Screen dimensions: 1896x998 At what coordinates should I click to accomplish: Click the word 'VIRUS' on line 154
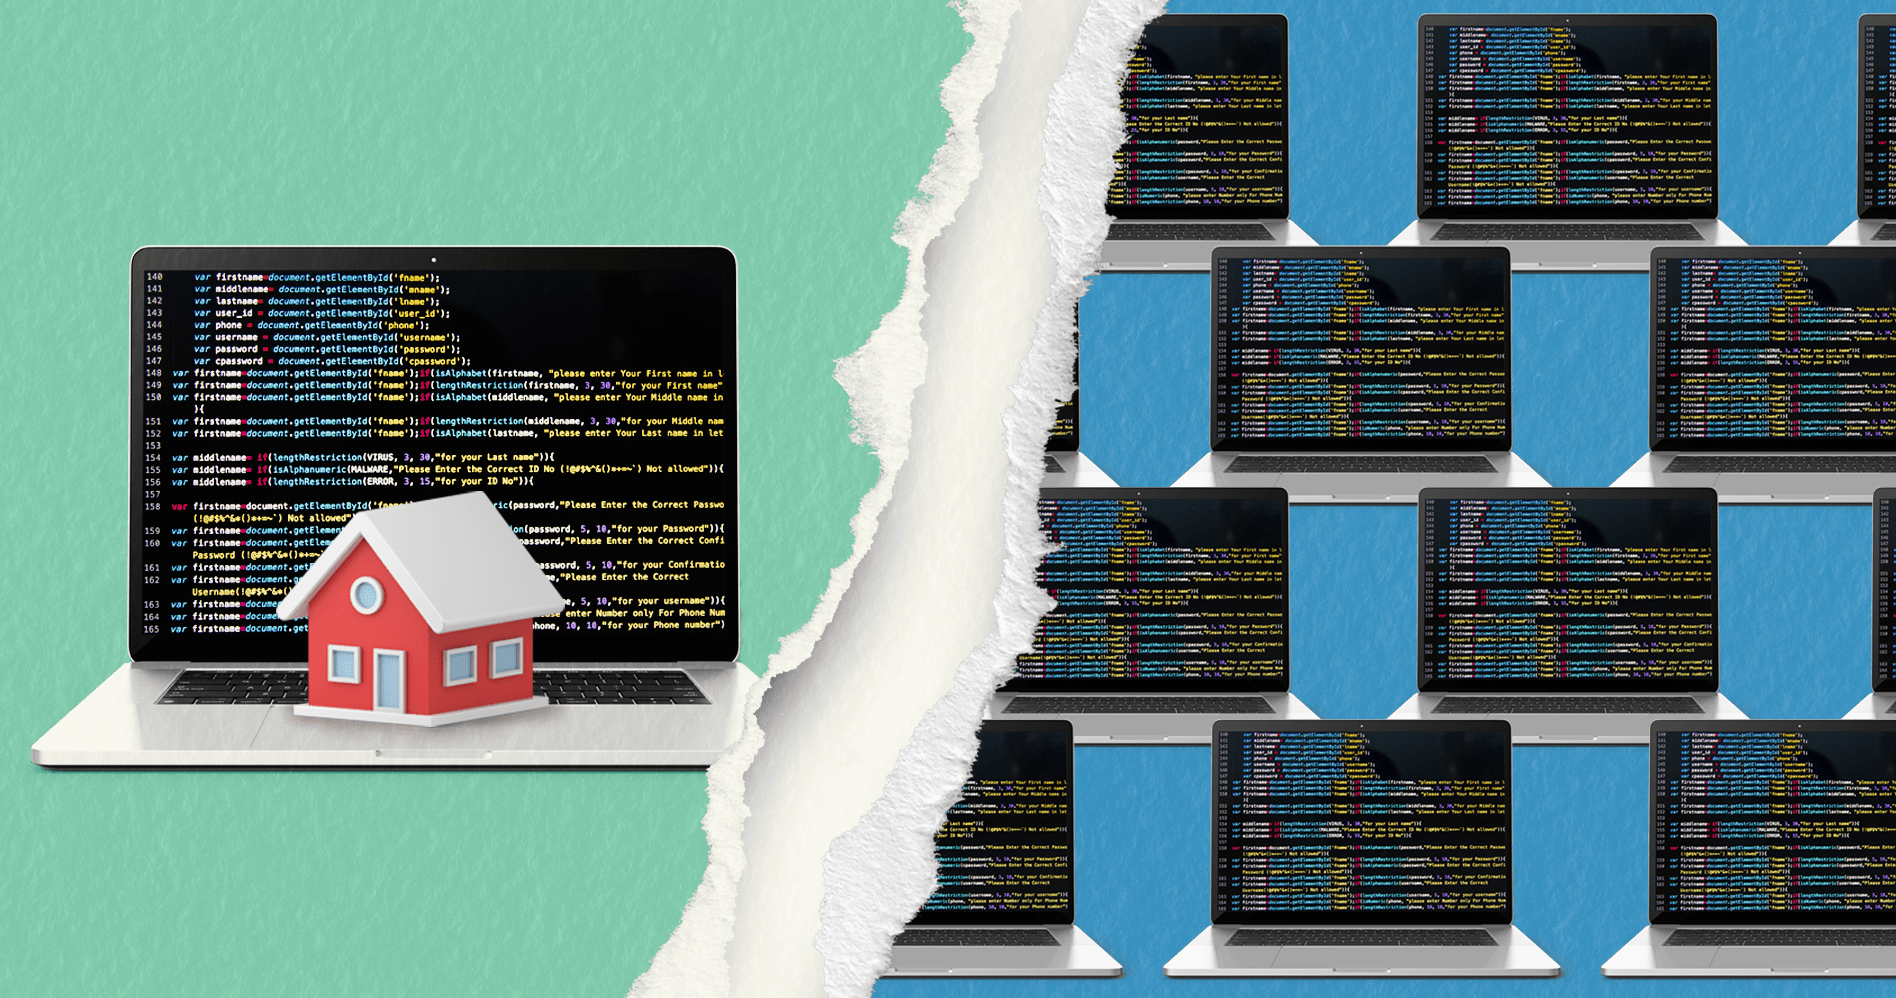(x=380, y=457)
